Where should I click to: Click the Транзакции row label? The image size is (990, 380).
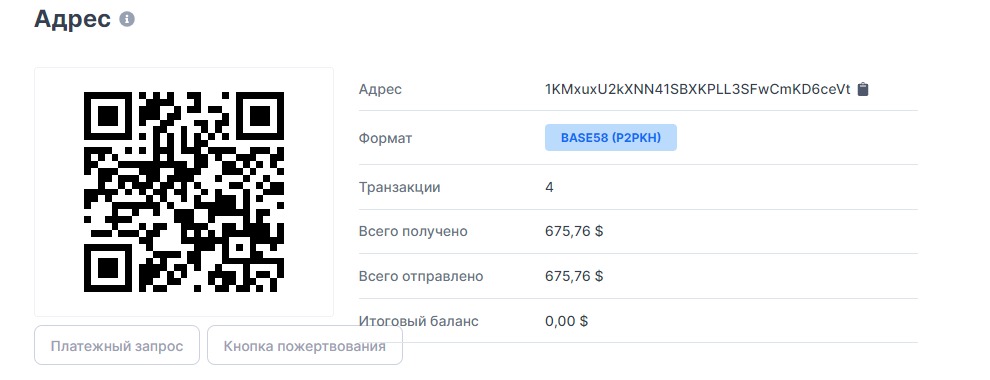click(x=400, y=187)
